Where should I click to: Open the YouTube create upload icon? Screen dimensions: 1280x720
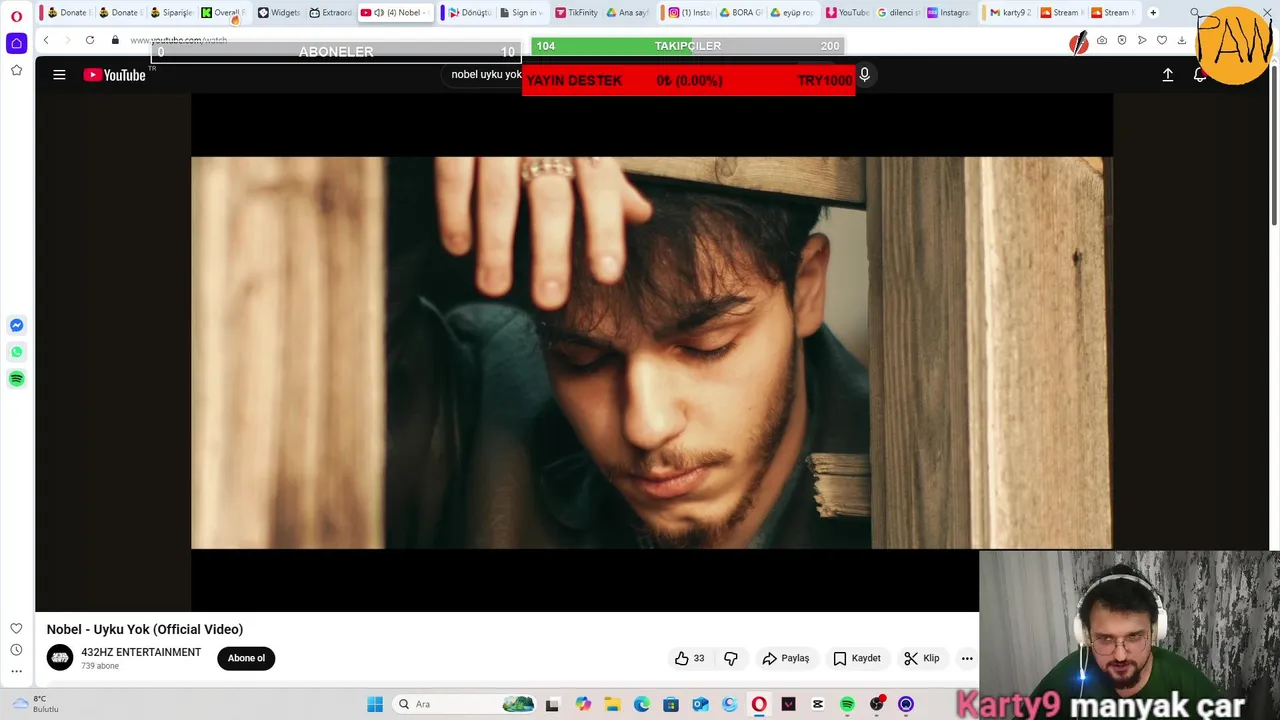pos(1167,75)
